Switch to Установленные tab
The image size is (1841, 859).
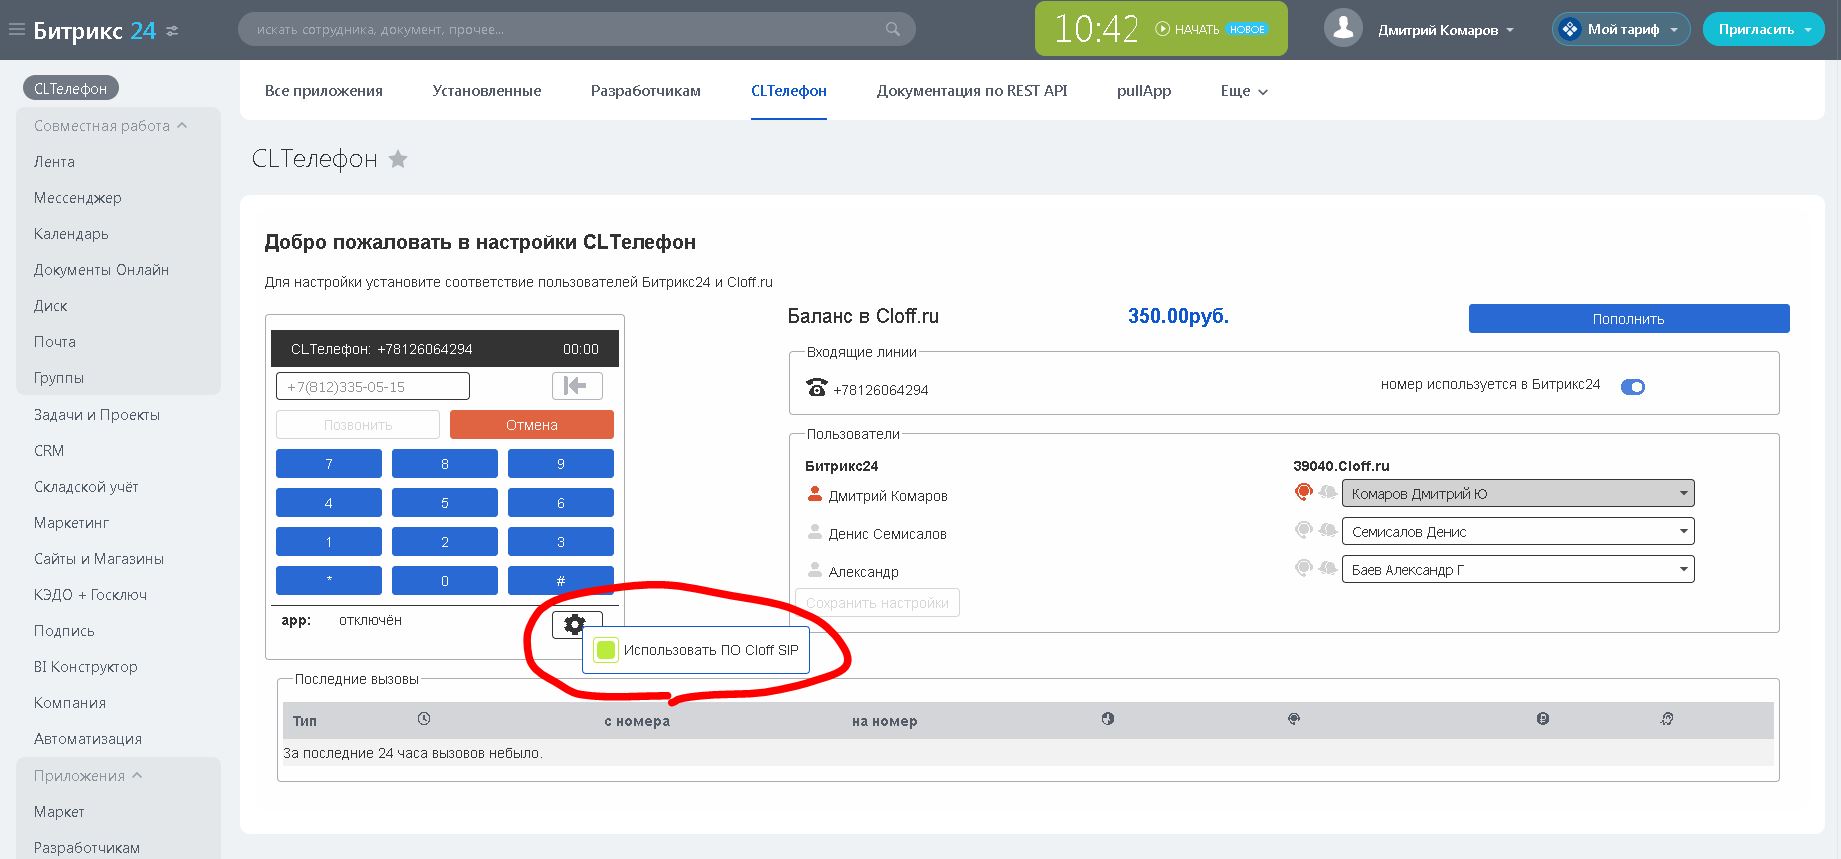point(487,91)
